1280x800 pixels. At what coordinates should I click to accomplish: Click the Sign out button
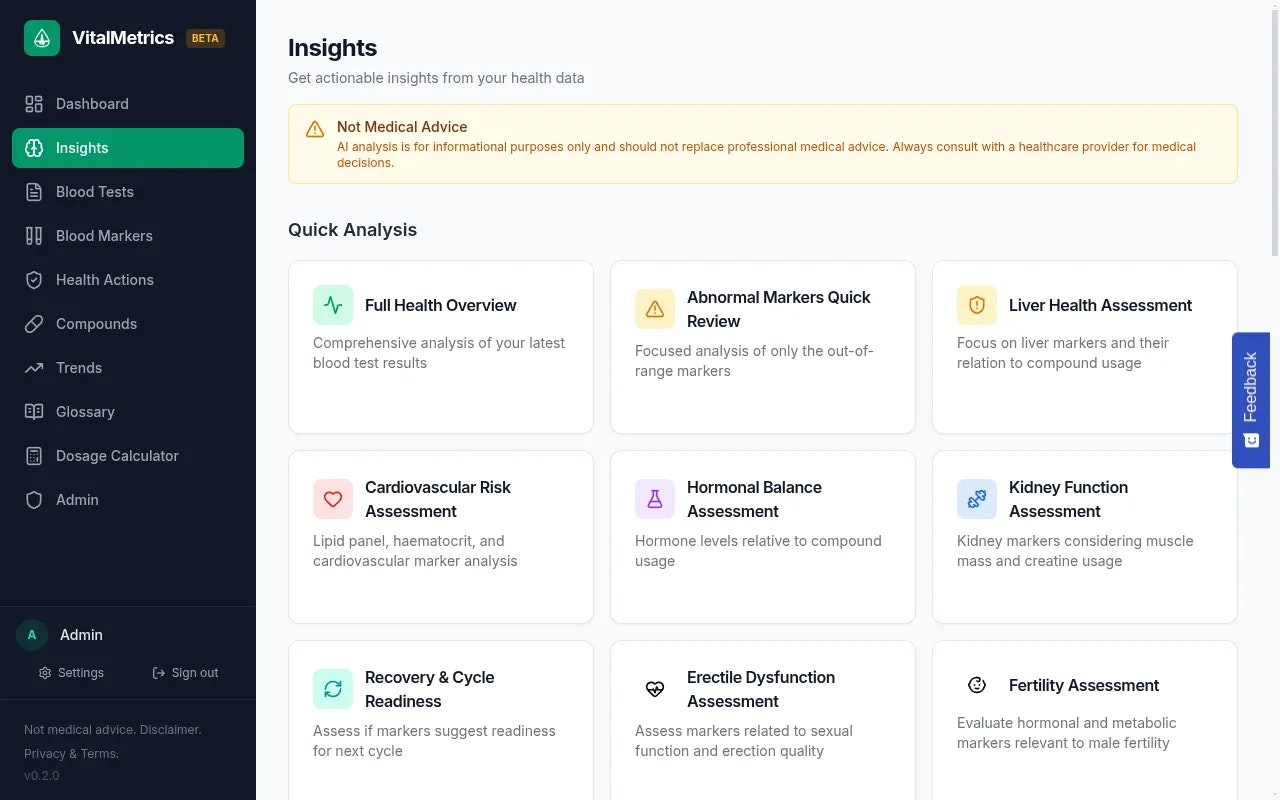[x=185, y=673]
